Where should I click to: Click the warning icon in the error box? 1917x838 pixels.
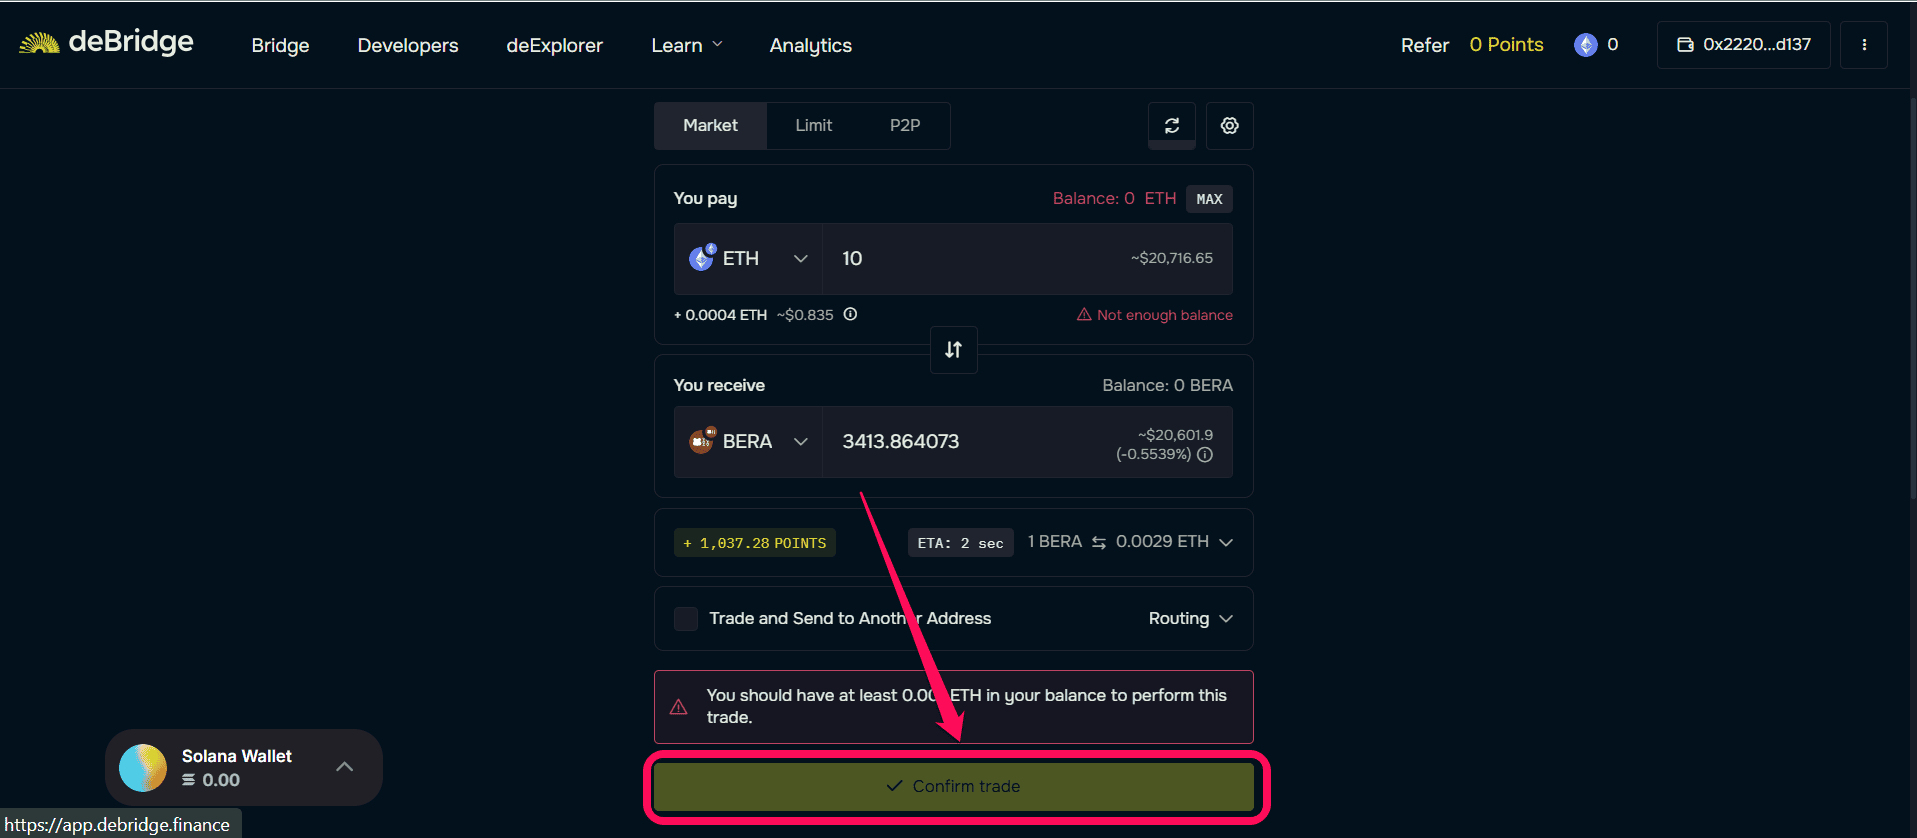678,707
